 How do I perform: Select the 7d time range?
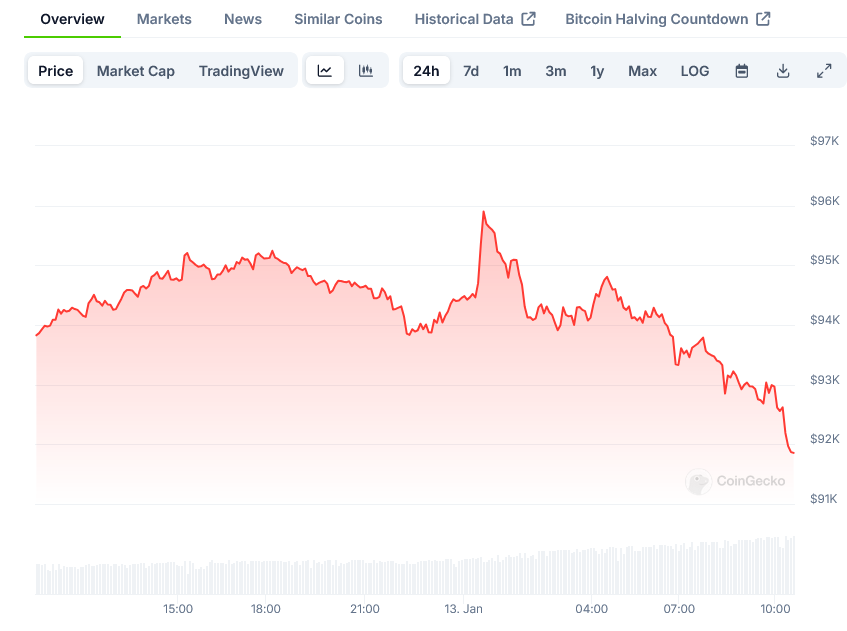point(471,71)
